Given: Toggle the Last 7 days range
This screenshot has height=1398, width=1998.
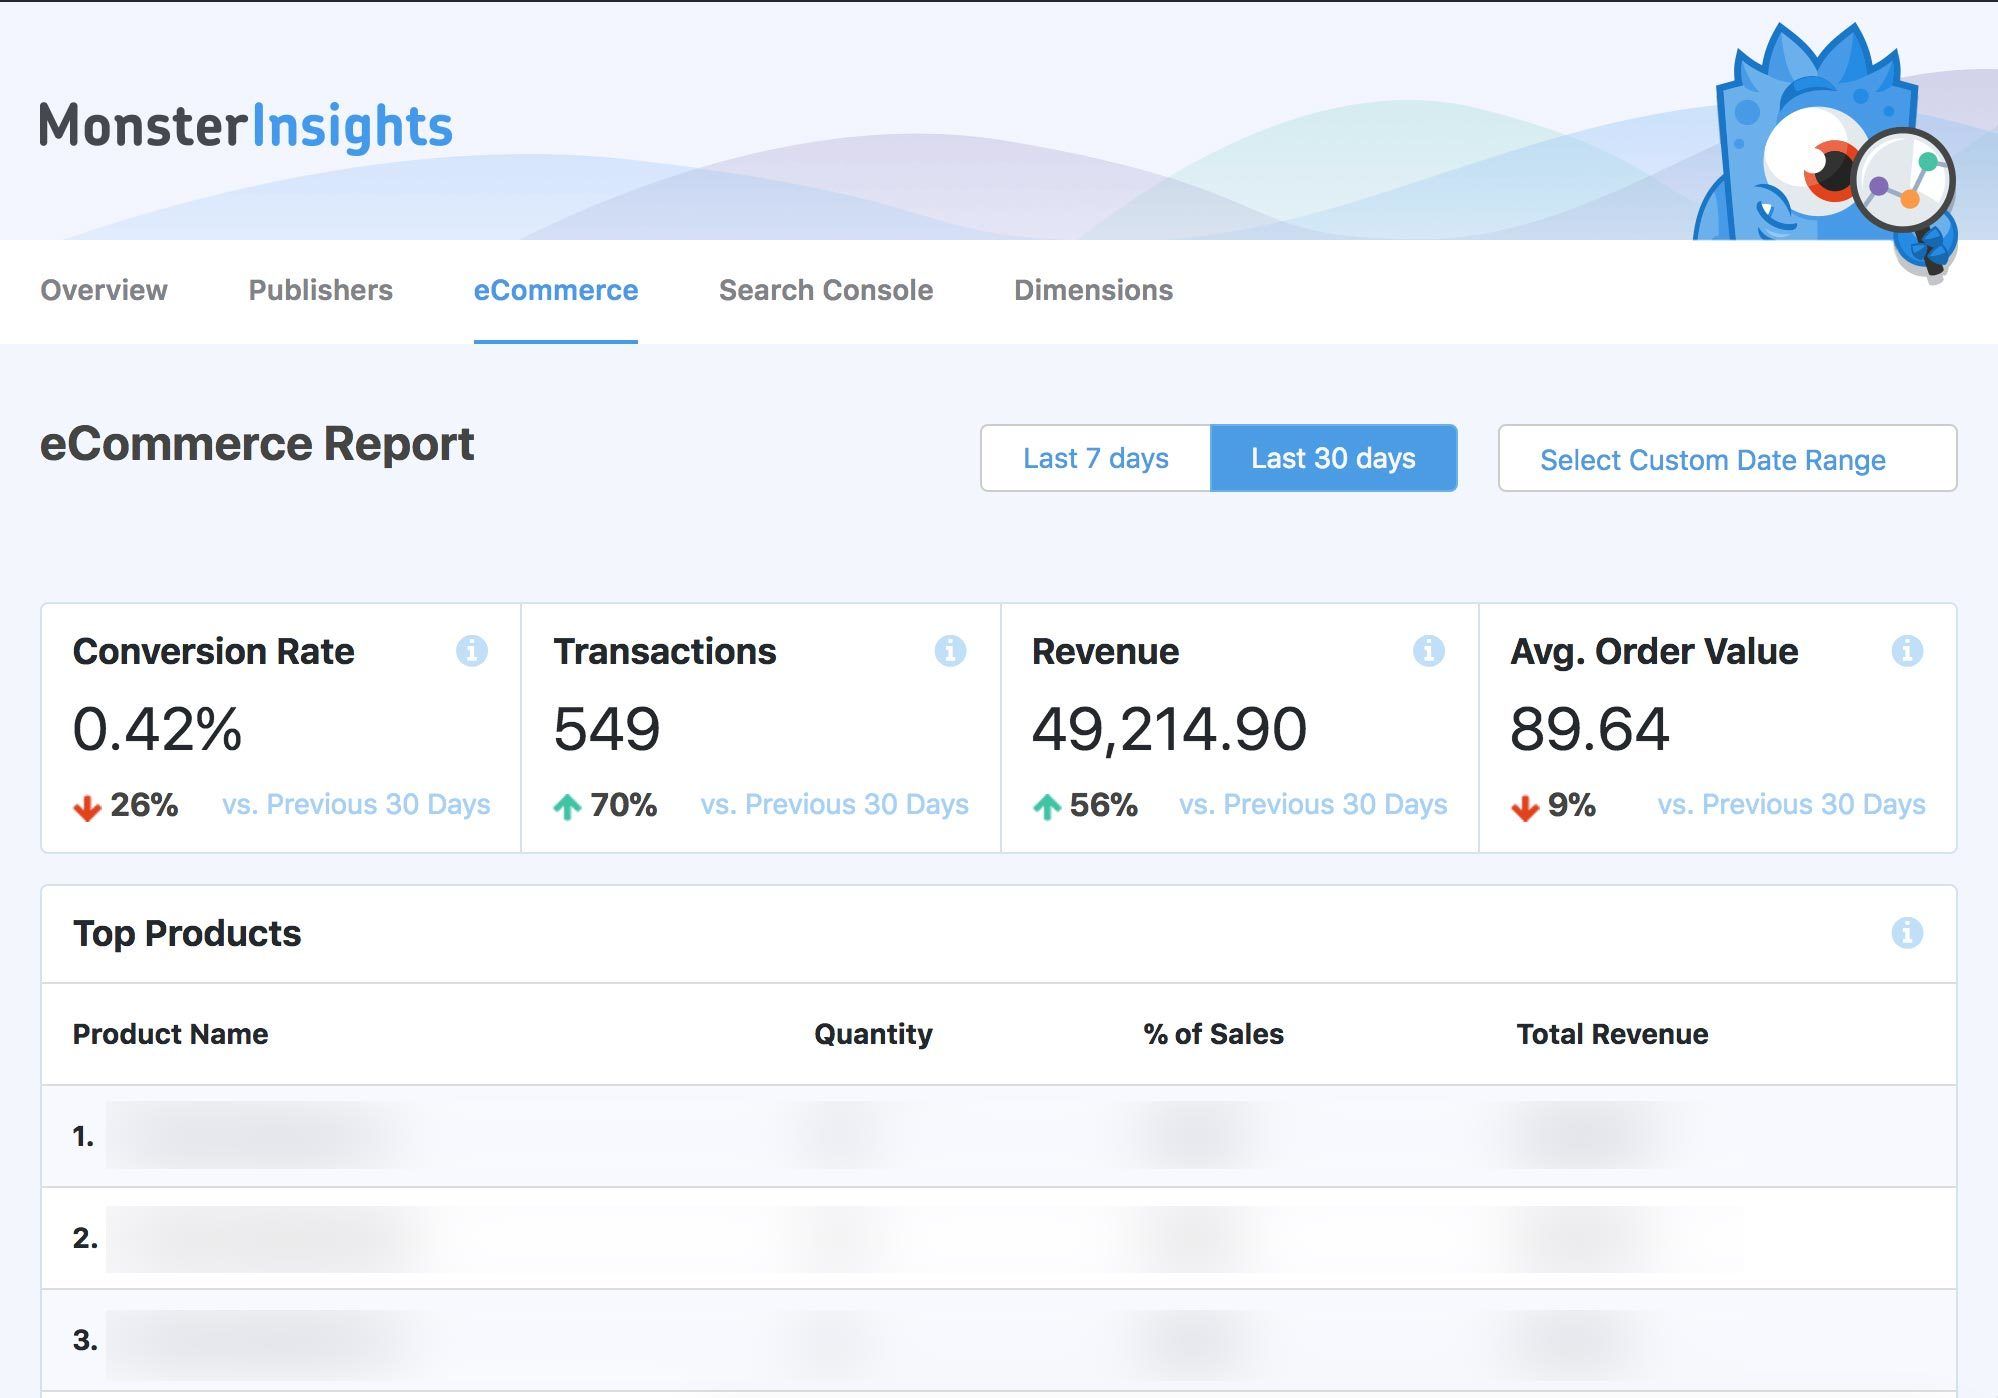Looking at the screenshot, I should [1095, 458].
